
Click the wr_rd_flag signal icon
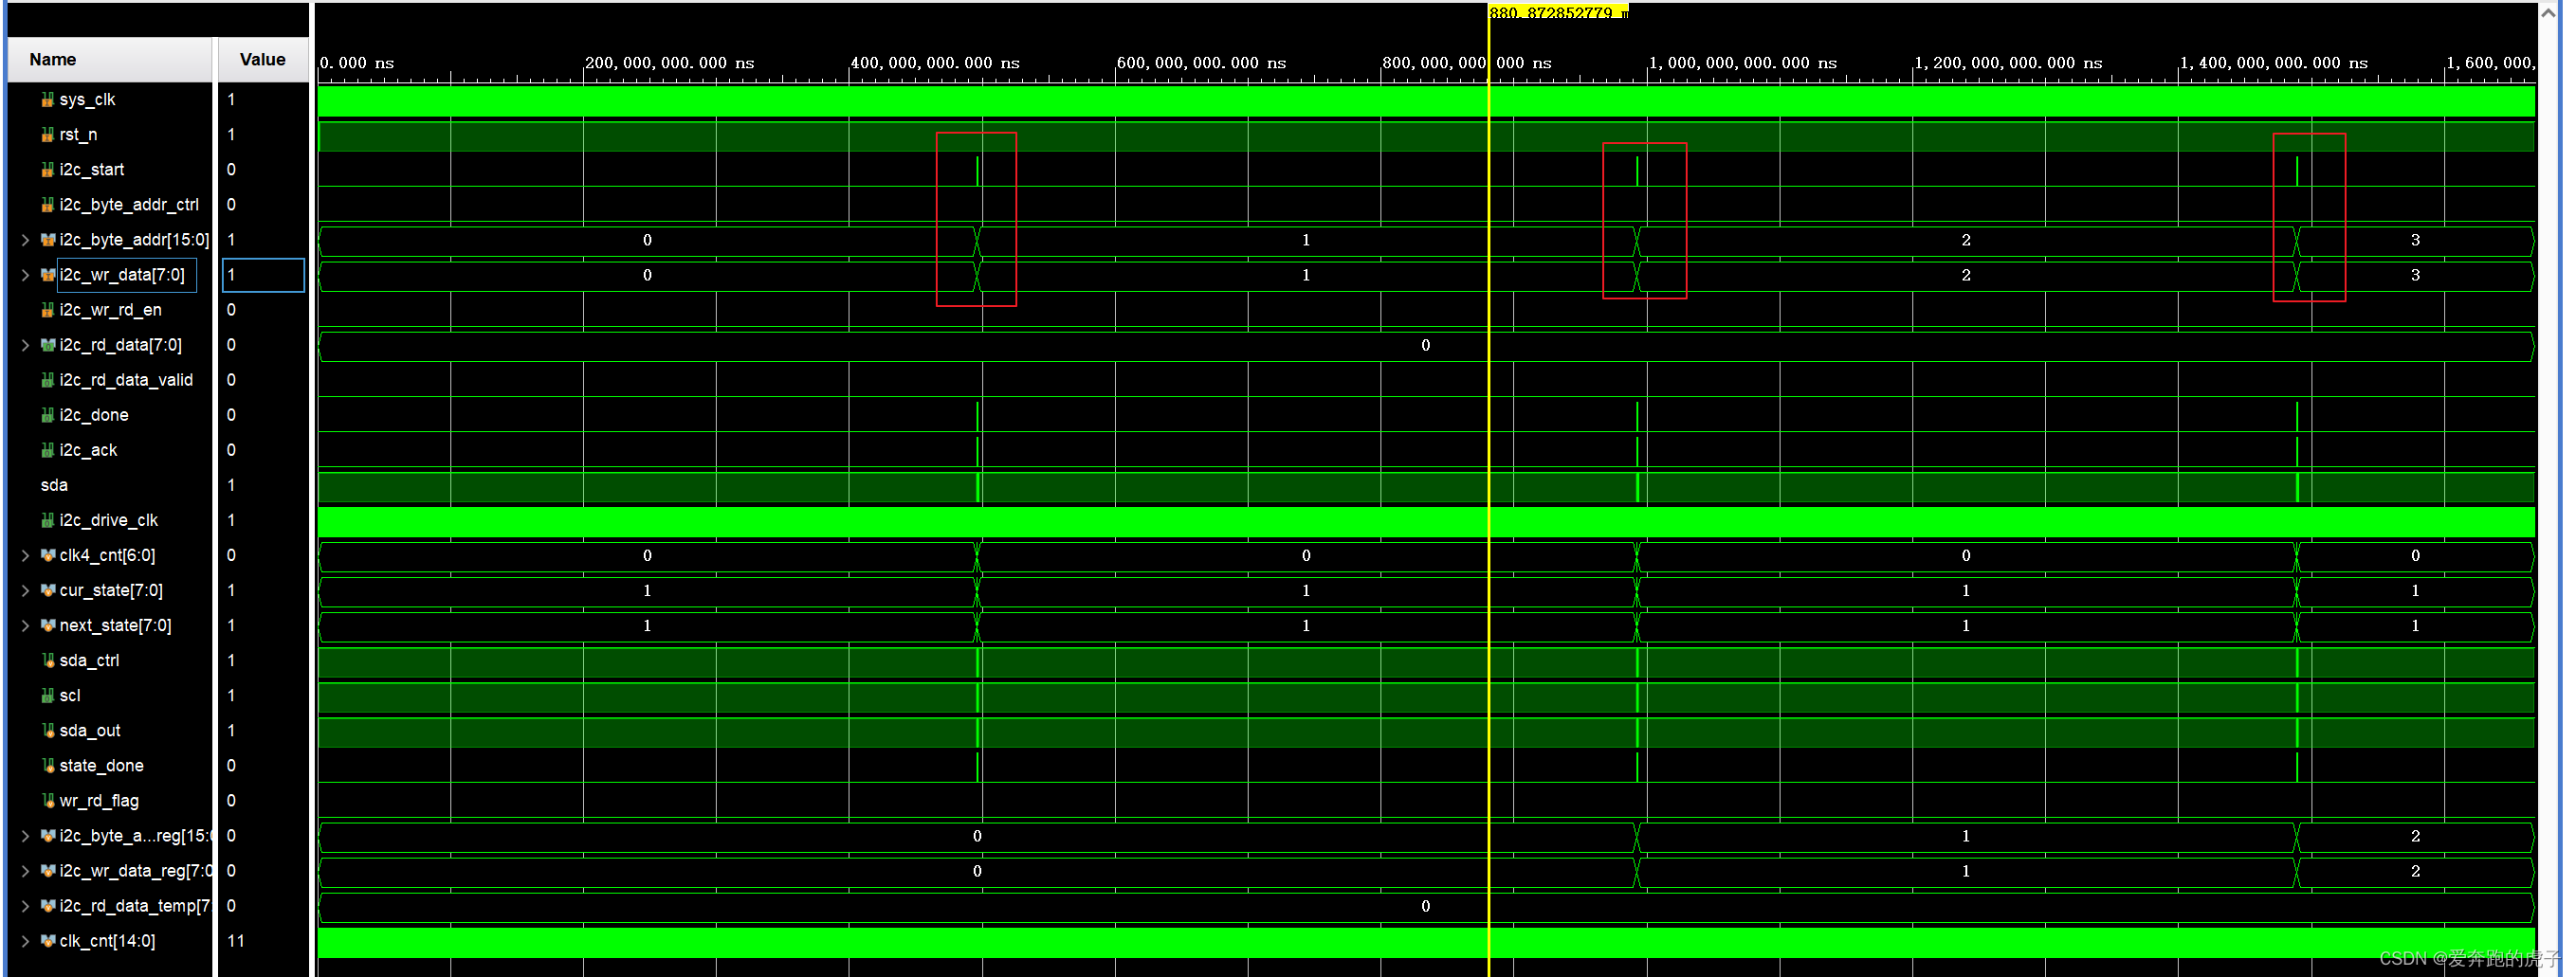tap(47, 800)
